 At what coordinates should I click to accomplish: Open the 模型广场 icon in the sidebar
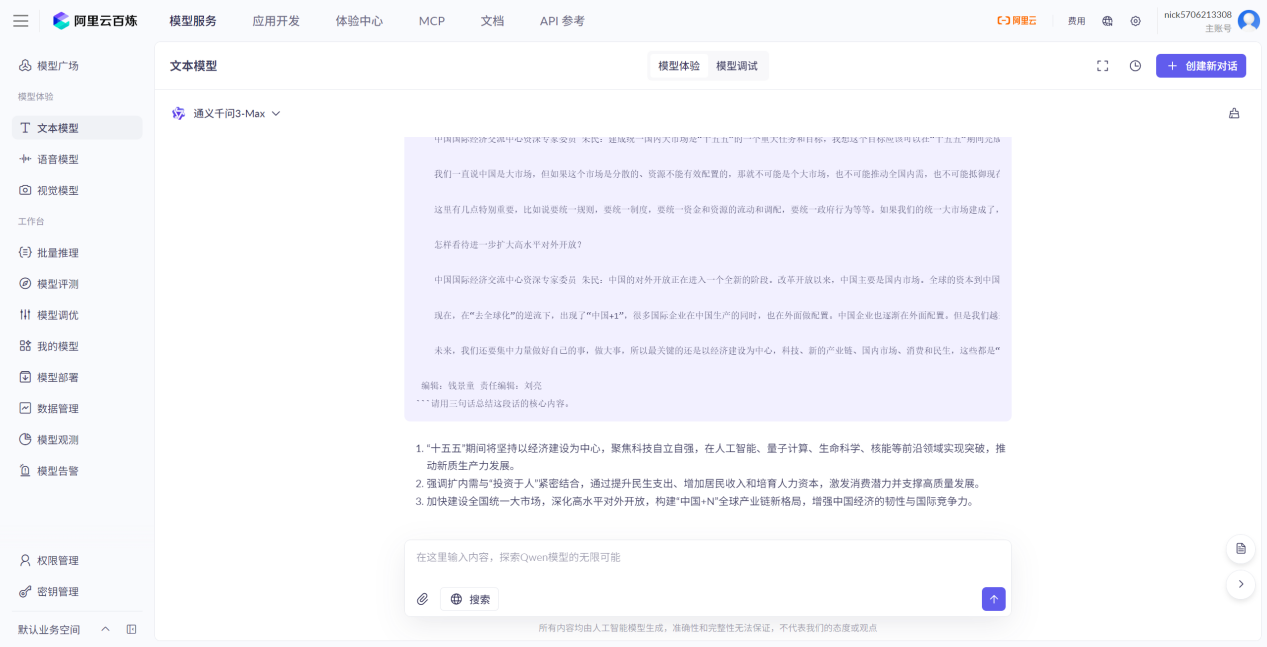click(25, 66)
